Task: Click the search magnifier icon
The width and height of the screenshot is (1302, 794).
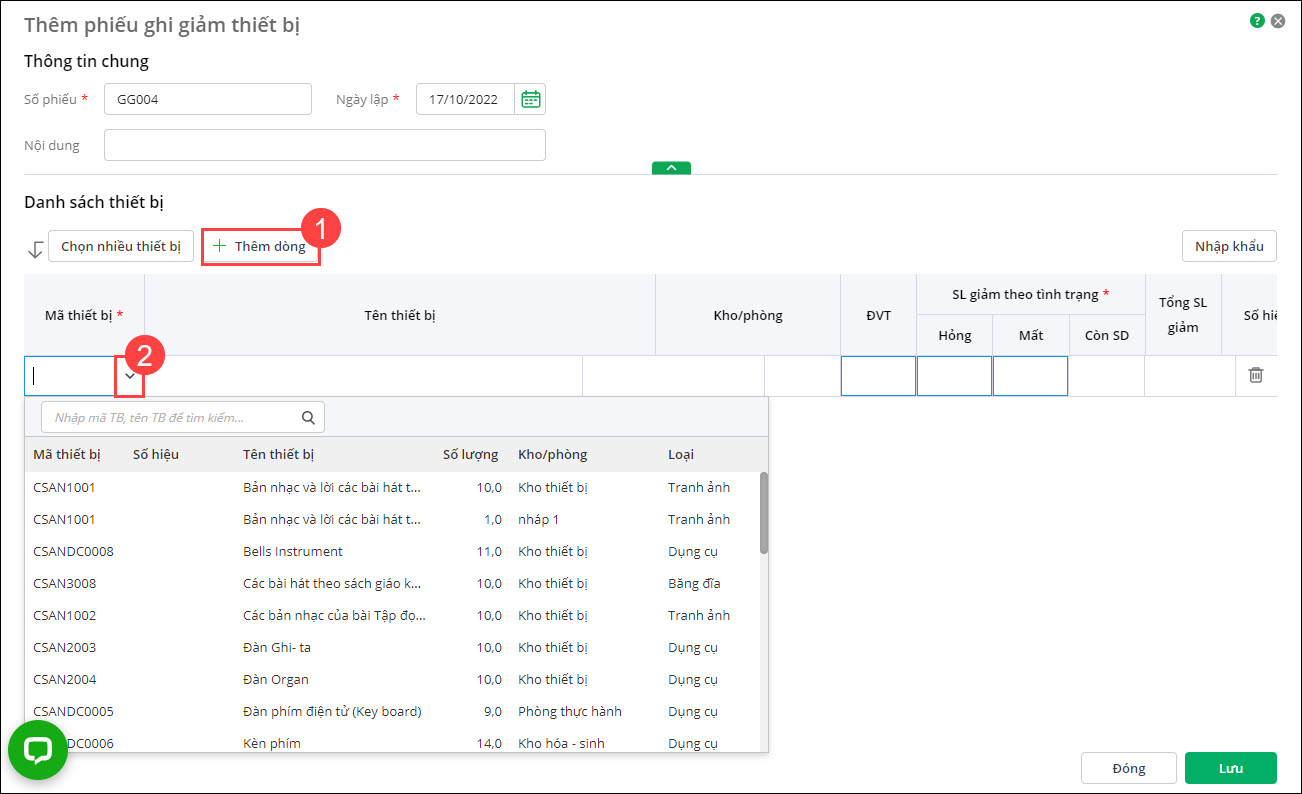Action: pos(309,417)
